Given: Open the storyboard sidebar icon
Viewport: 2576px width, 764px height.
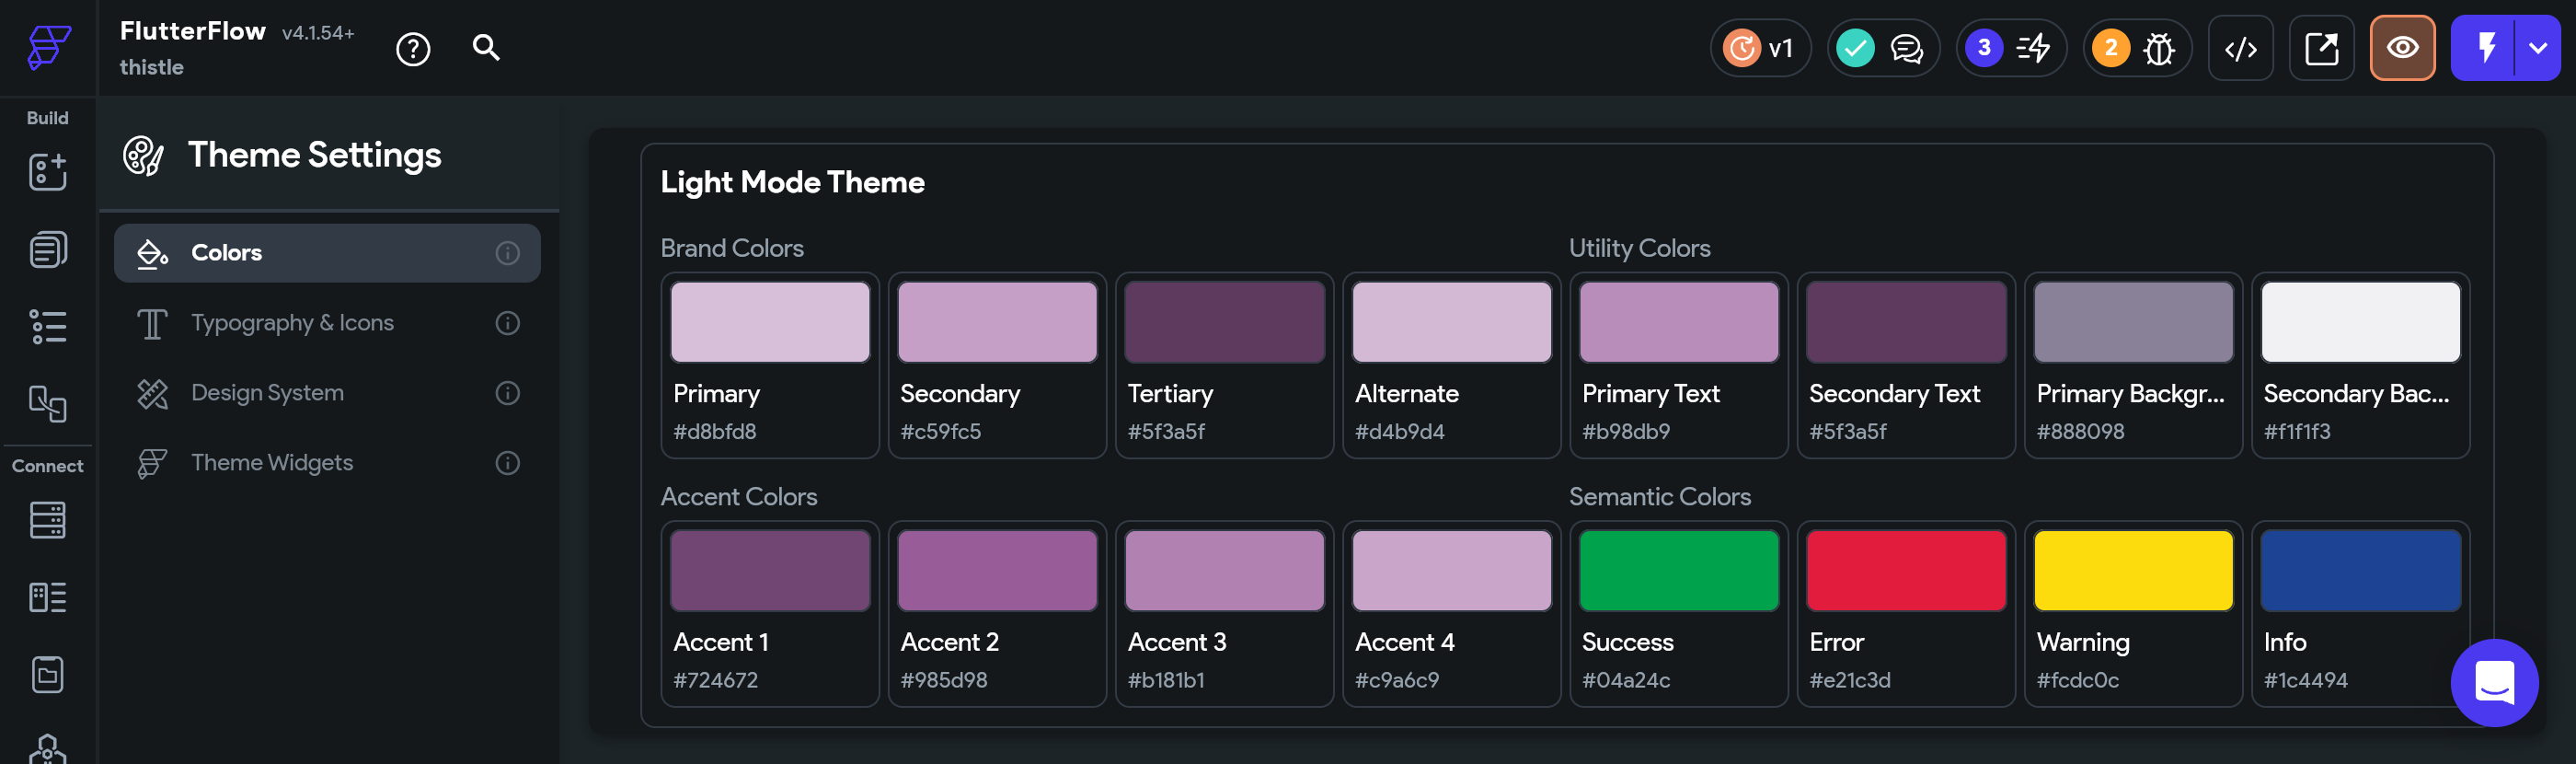Looking at the screenshot, I should coord(48,404).
